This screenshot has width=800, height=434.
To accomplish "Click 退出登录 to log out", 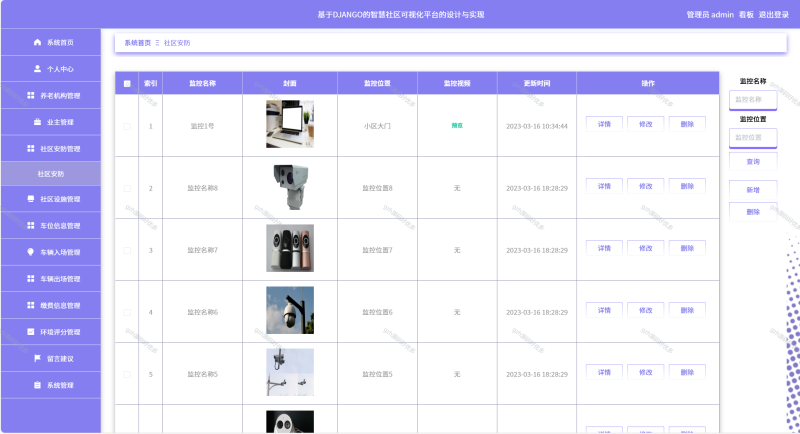I will click(x=773, y=15).
